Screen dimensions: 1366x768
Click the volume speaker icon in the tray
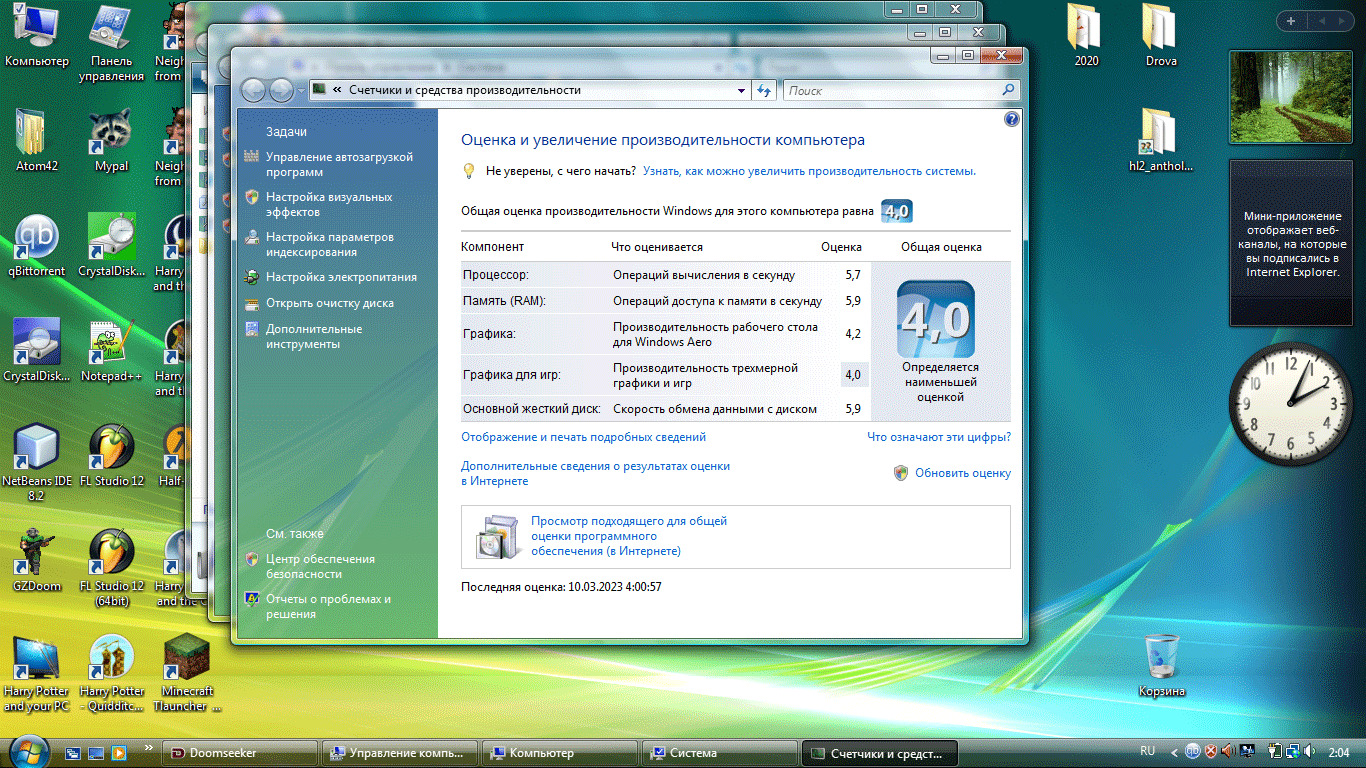coord(1307,751)
